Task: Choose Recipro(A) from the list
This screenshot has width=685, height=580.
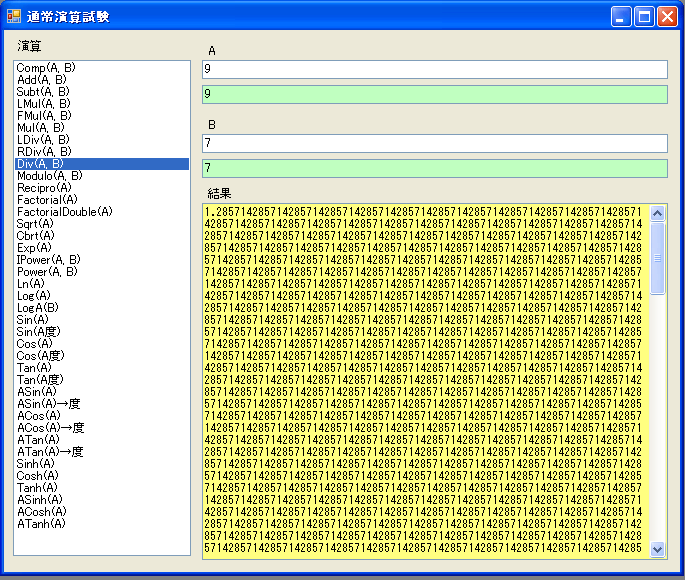Action: (x=102, y=188)
